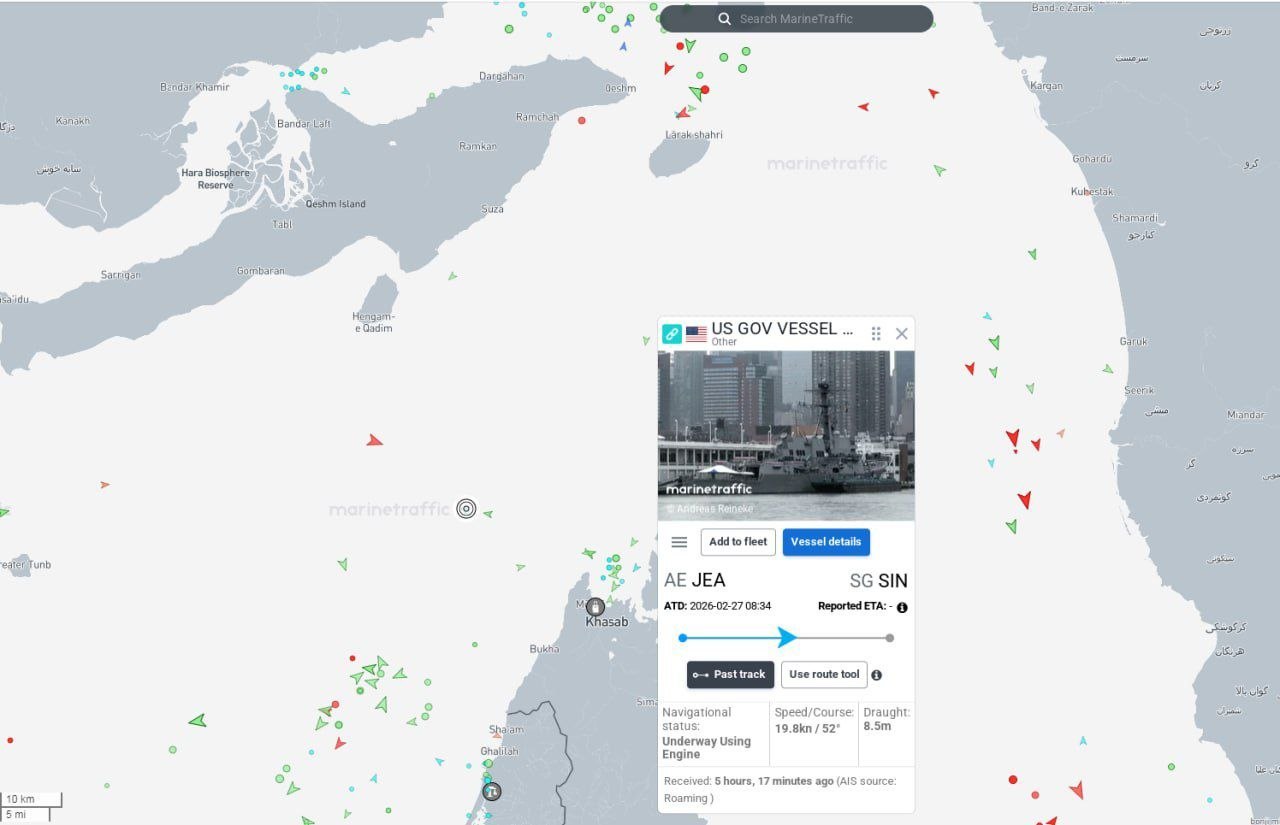Click info icon beside Use route tool
Screen dimensions: 1280x825
[877, 675]
